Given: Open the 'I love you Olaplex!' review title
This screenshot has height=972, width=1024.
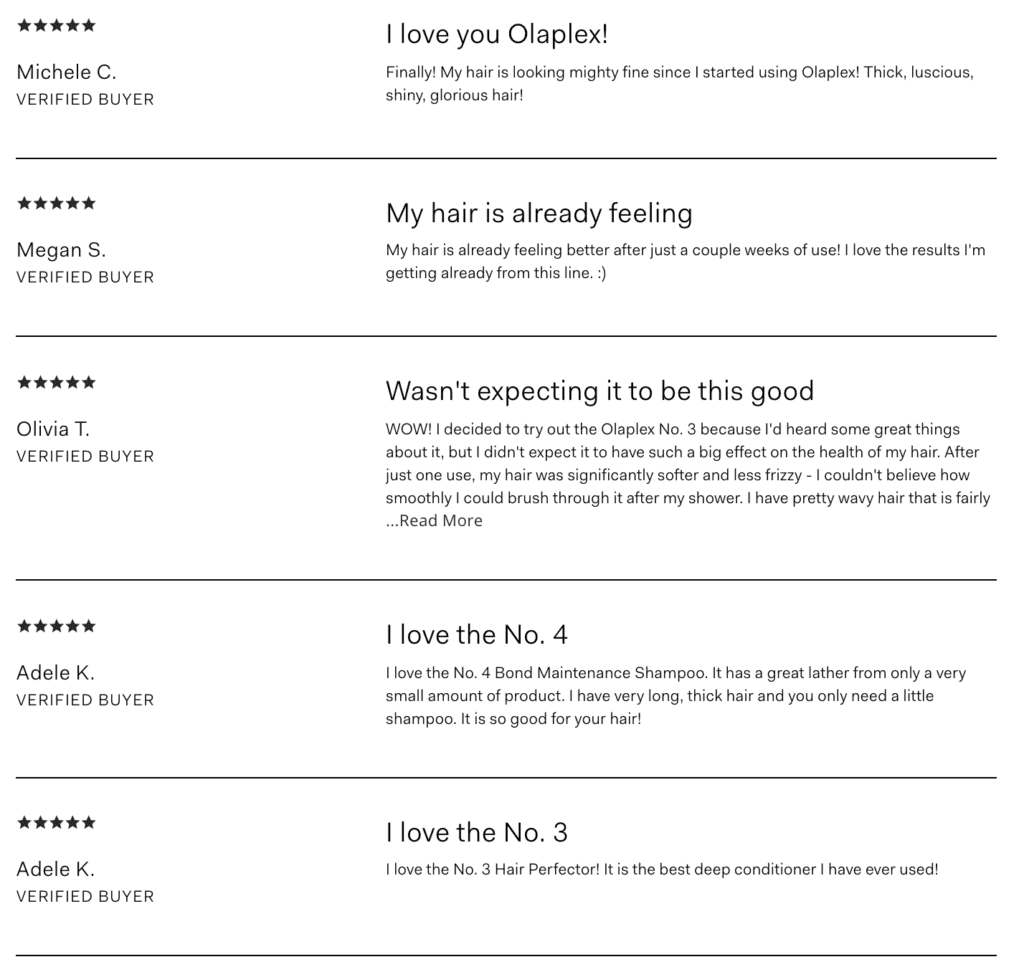Looking at the screenshot, I should pos(497,34).
